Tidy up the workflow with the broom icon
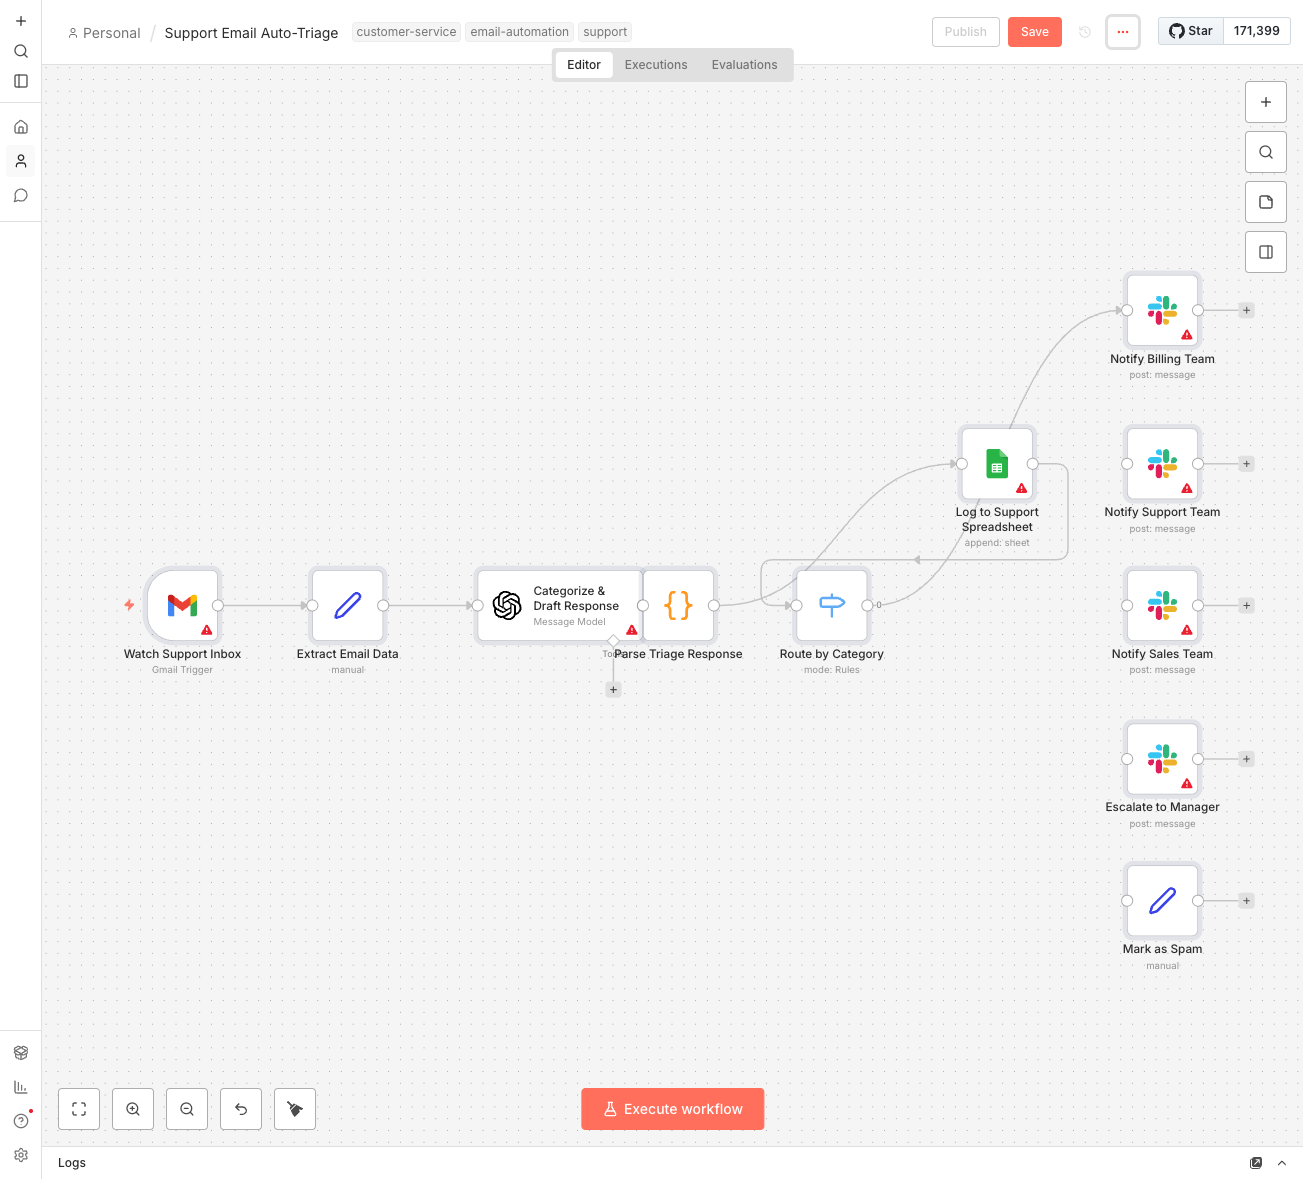Viewport: 1303px width, 1179px height. click(295, 1109)
